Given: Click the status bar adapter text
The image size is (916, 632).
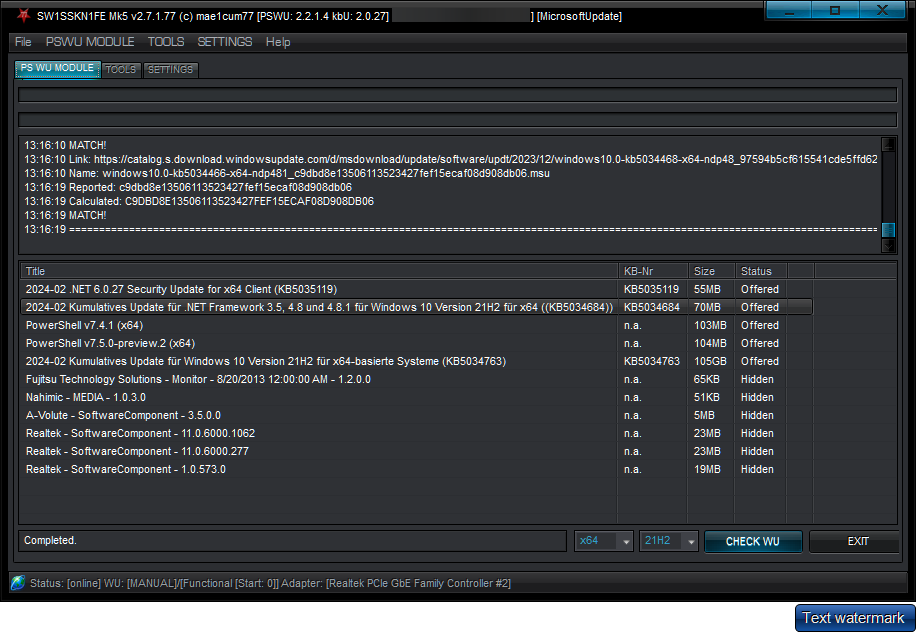Looking at the screenshot, I should pyautogui.click(x=395, y=583).
